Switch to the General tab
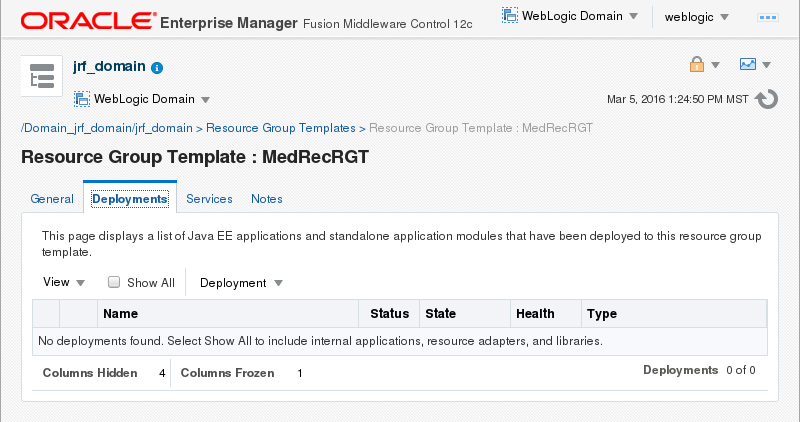This screenshot has height=422, width=800. [x=52, y=199]
